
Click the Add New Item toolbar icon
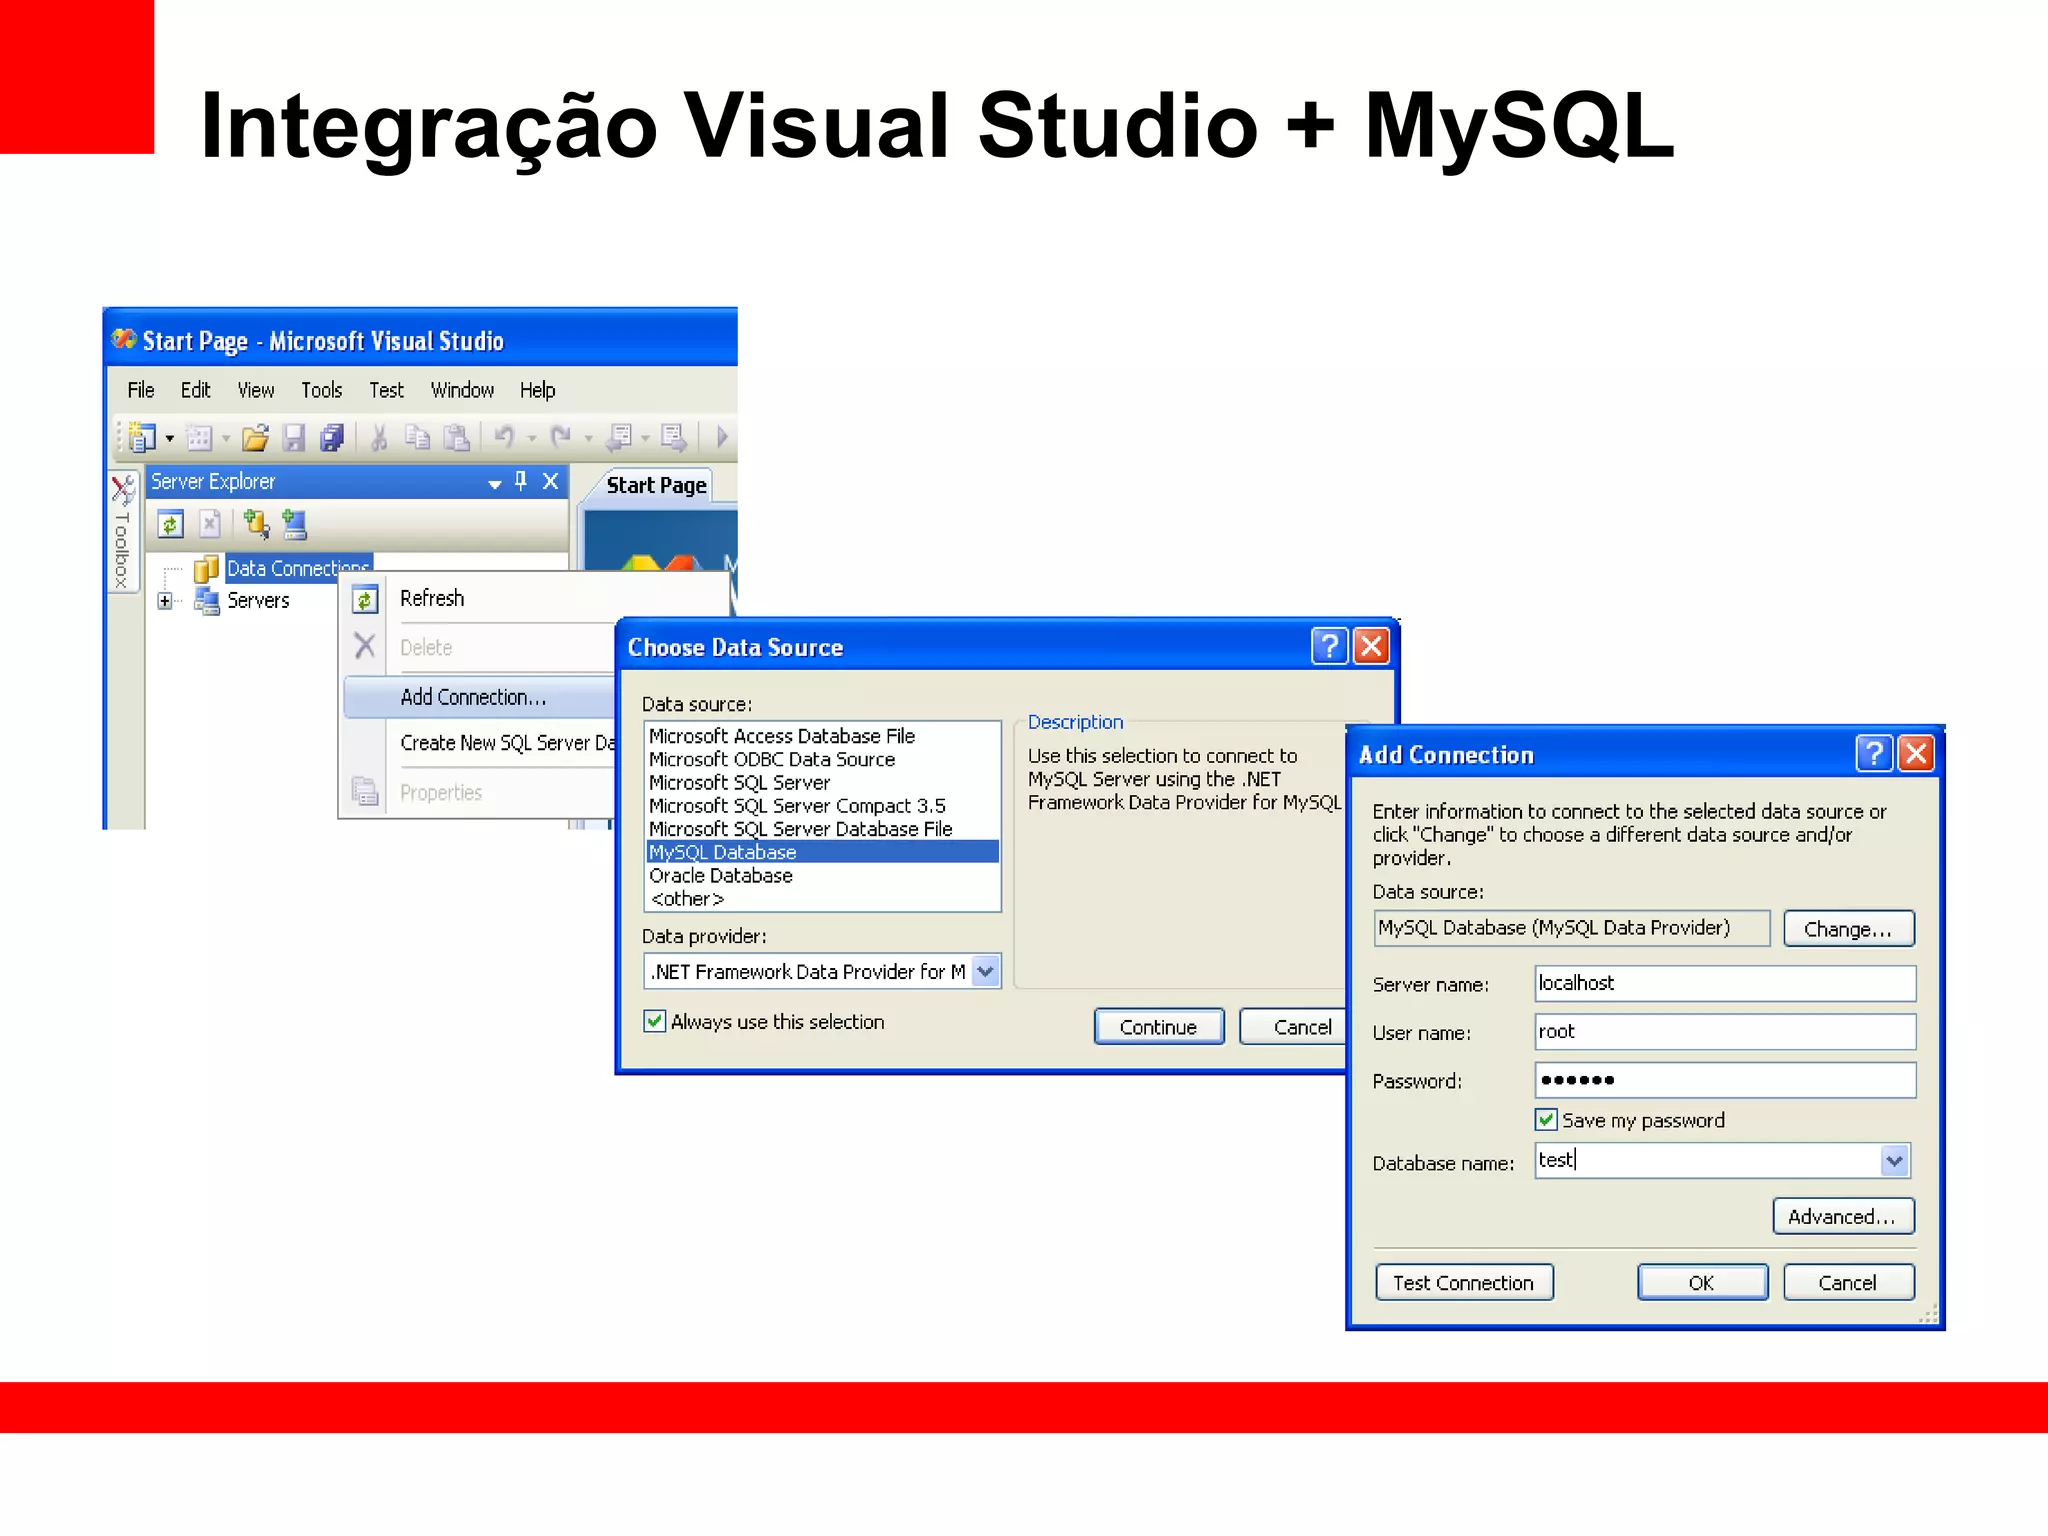coord(199,437)
